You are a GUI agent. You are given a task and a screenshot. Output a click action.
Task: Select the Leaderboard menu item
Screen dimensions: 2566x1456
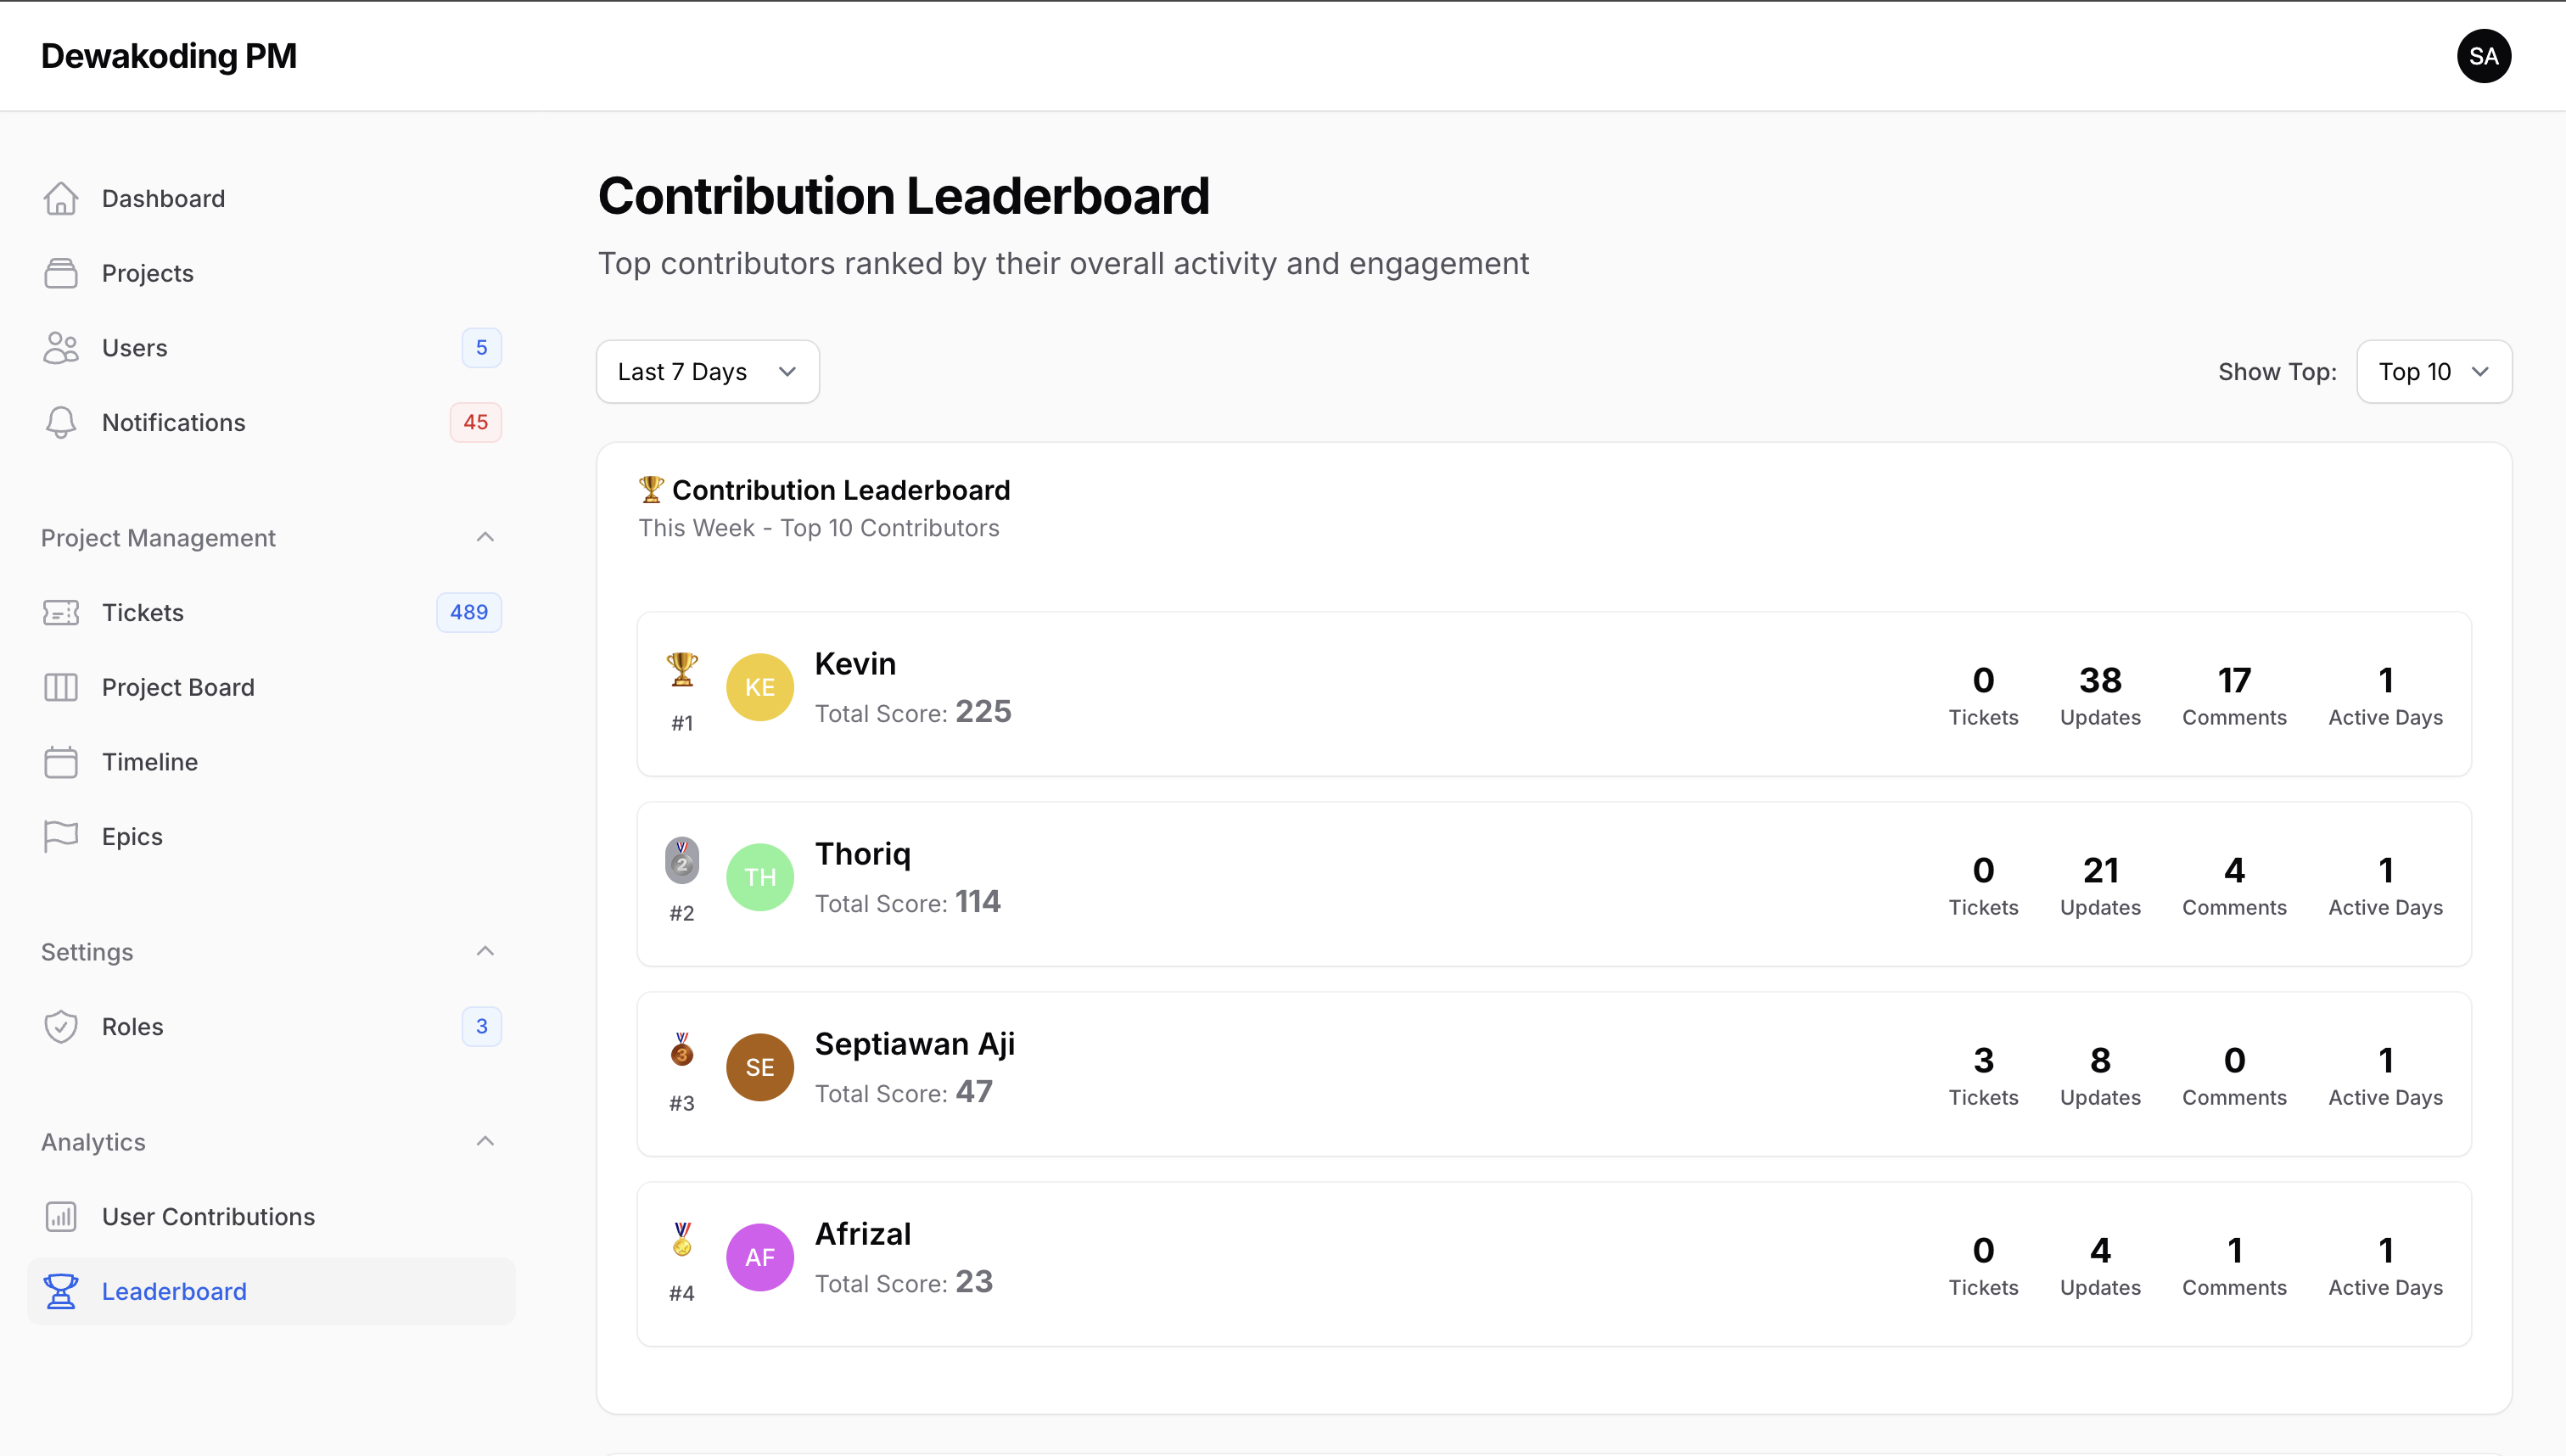[x=174, y=1291]
